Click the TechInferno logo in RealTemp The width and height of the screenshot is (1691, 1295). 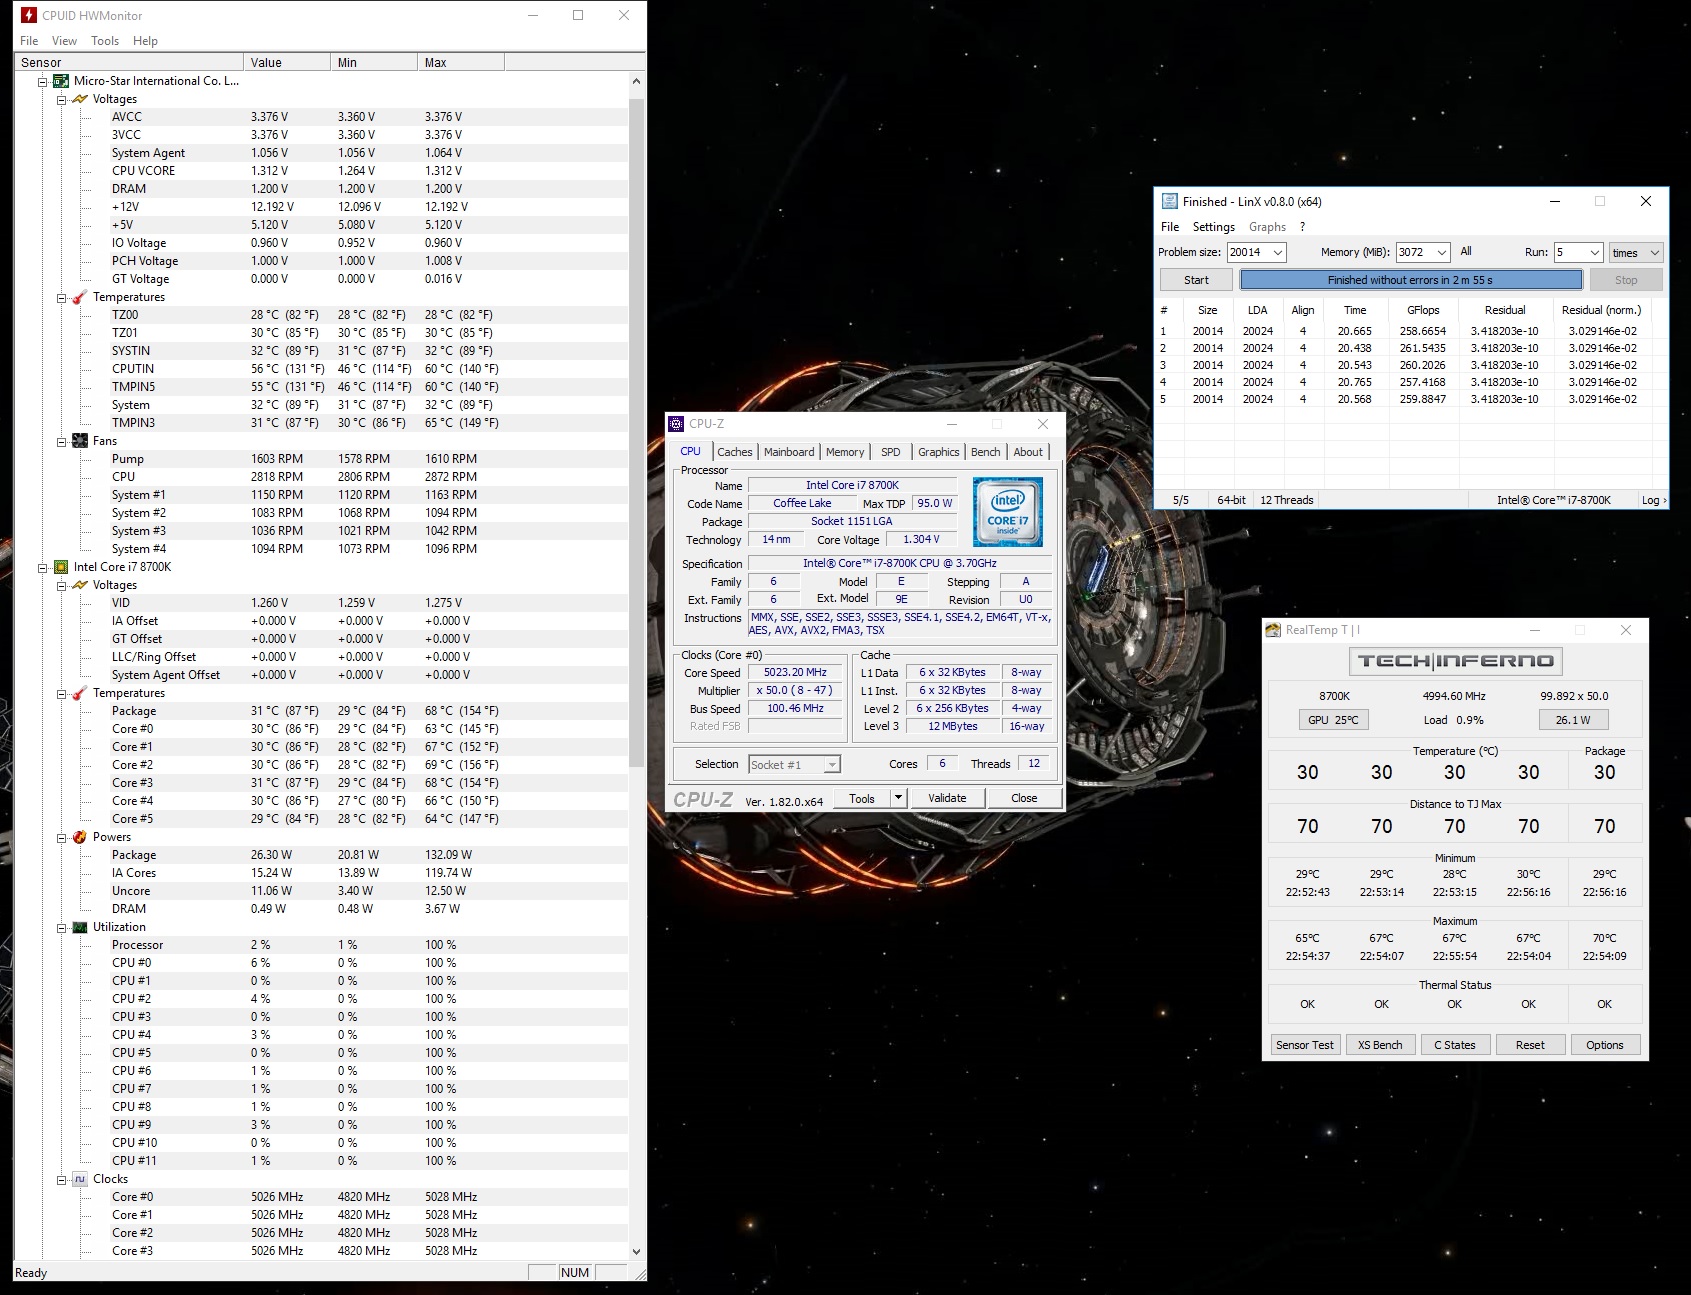1455,661
